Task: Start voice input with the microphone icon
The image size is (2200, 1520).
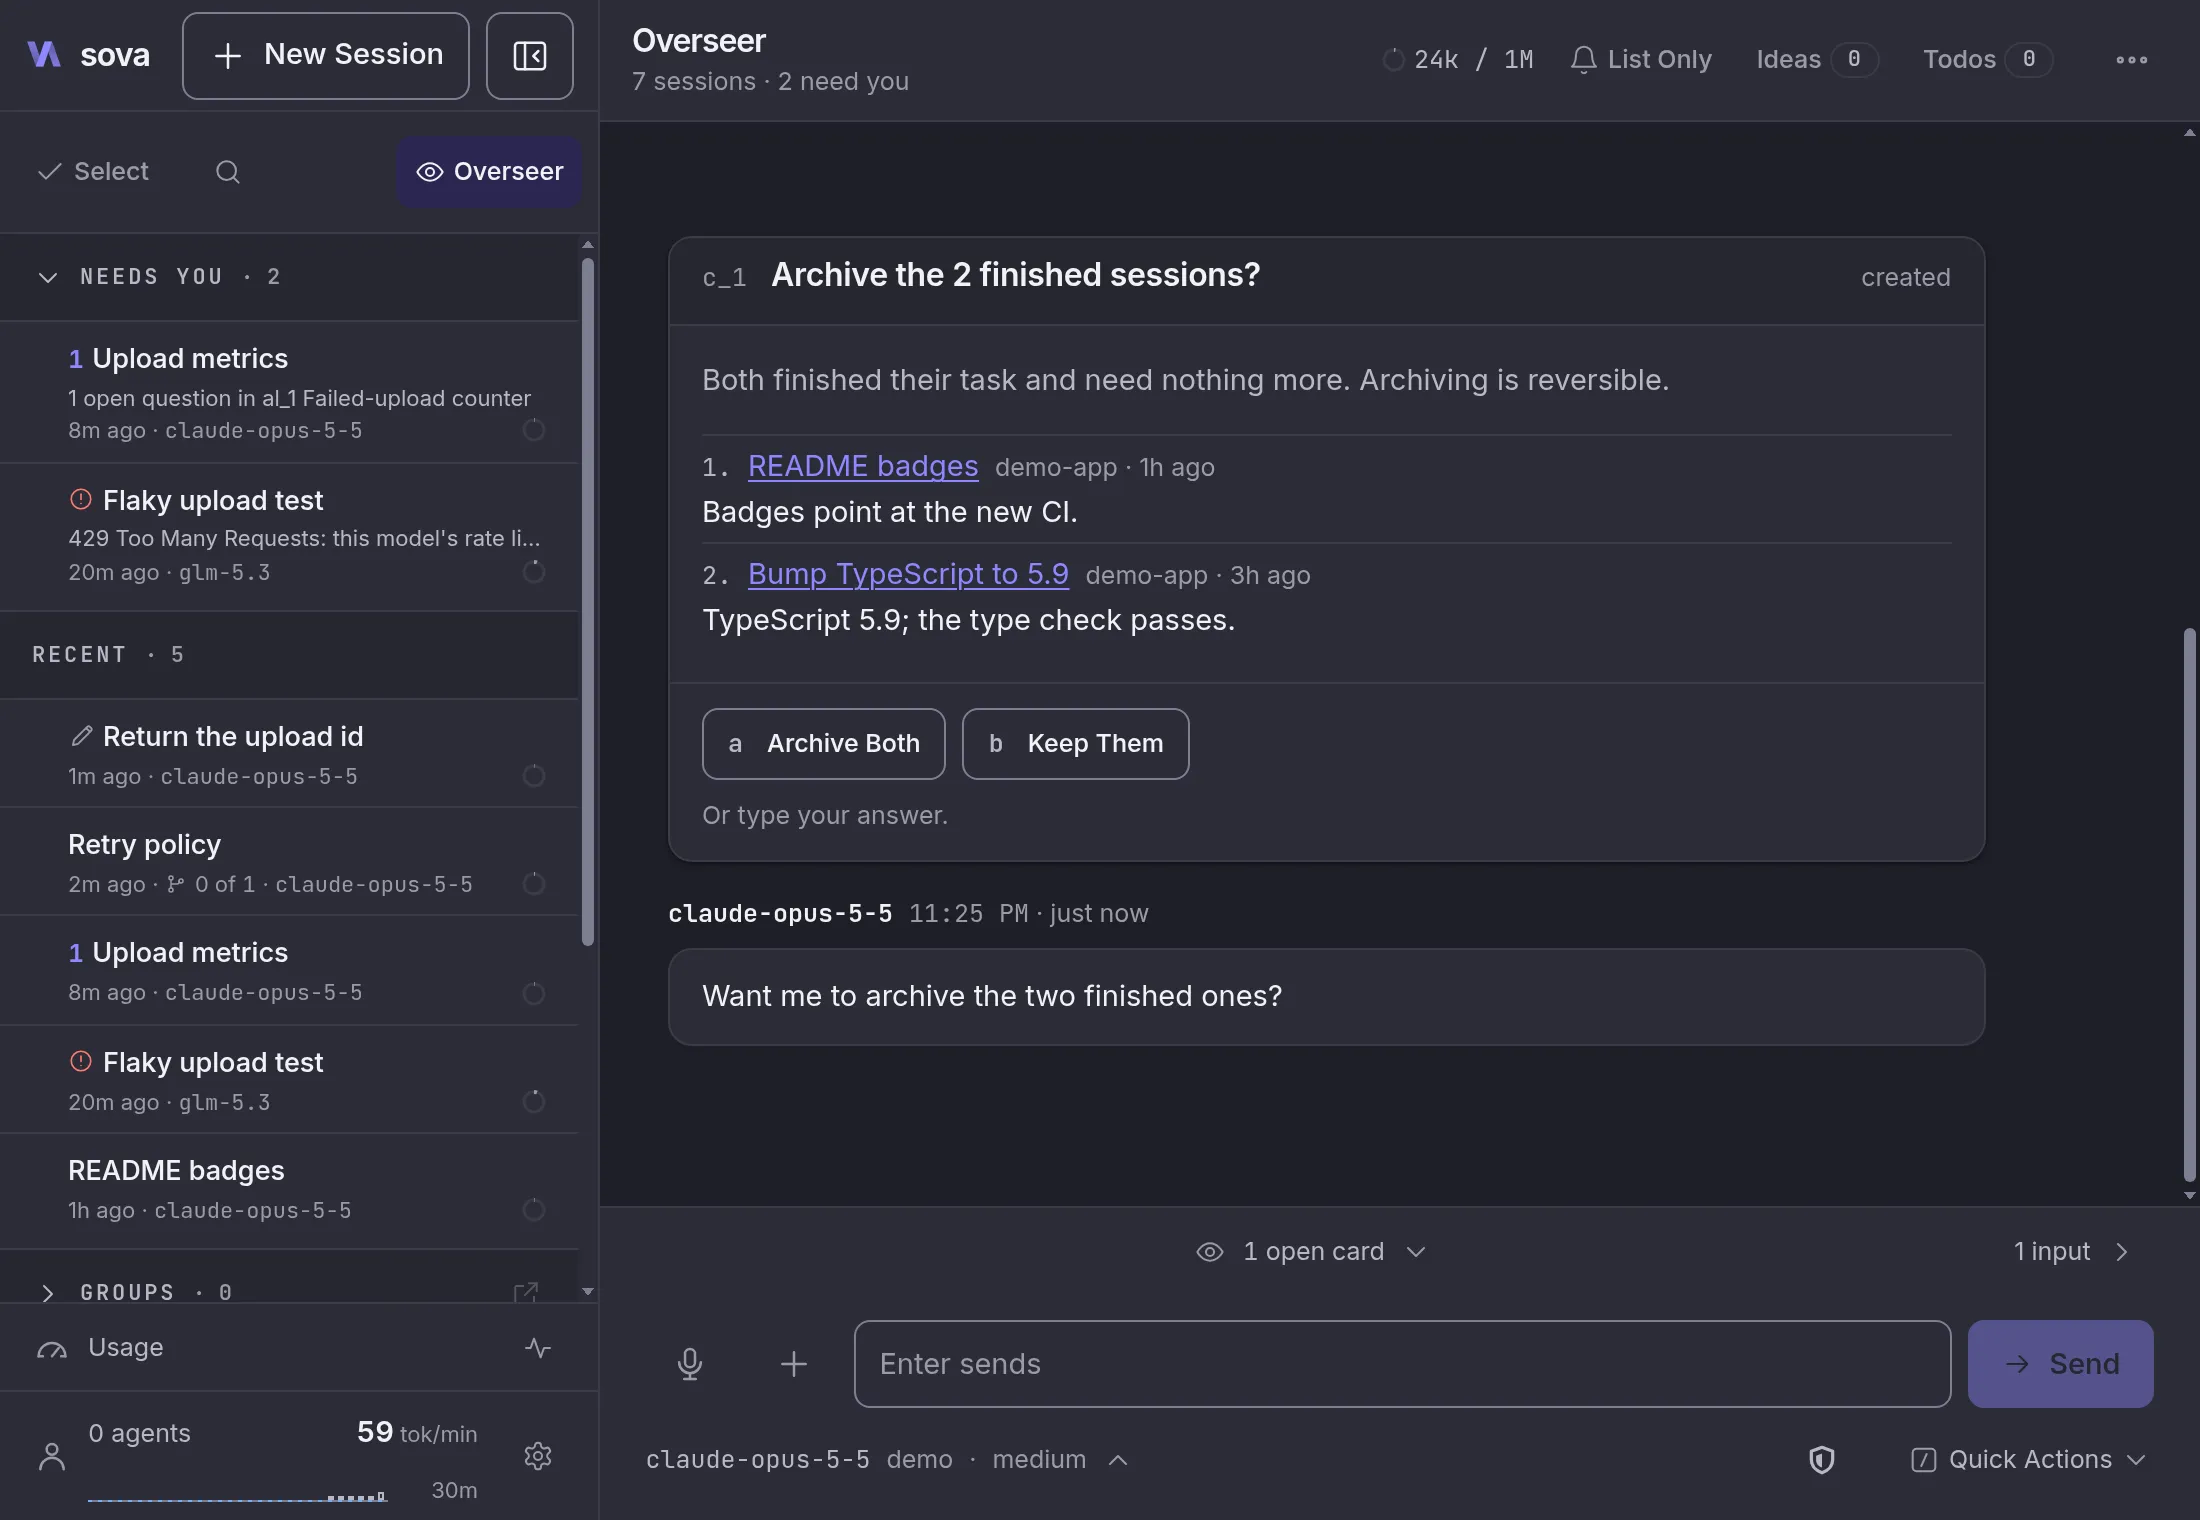Action: (690, 1364)
